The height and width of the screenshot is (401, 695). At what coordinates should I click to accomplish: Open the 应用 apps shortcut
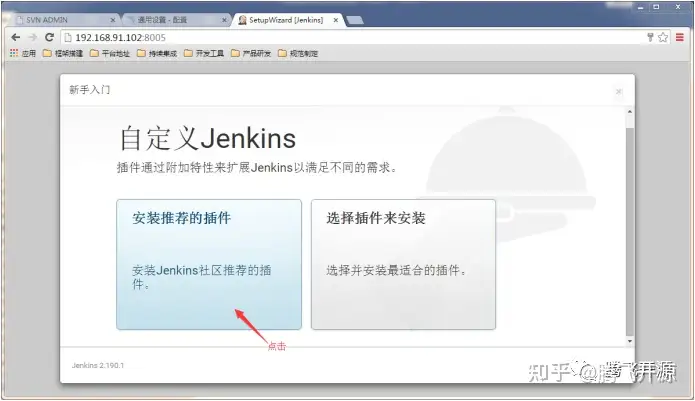pyautogui.click(x=23, y=53)
